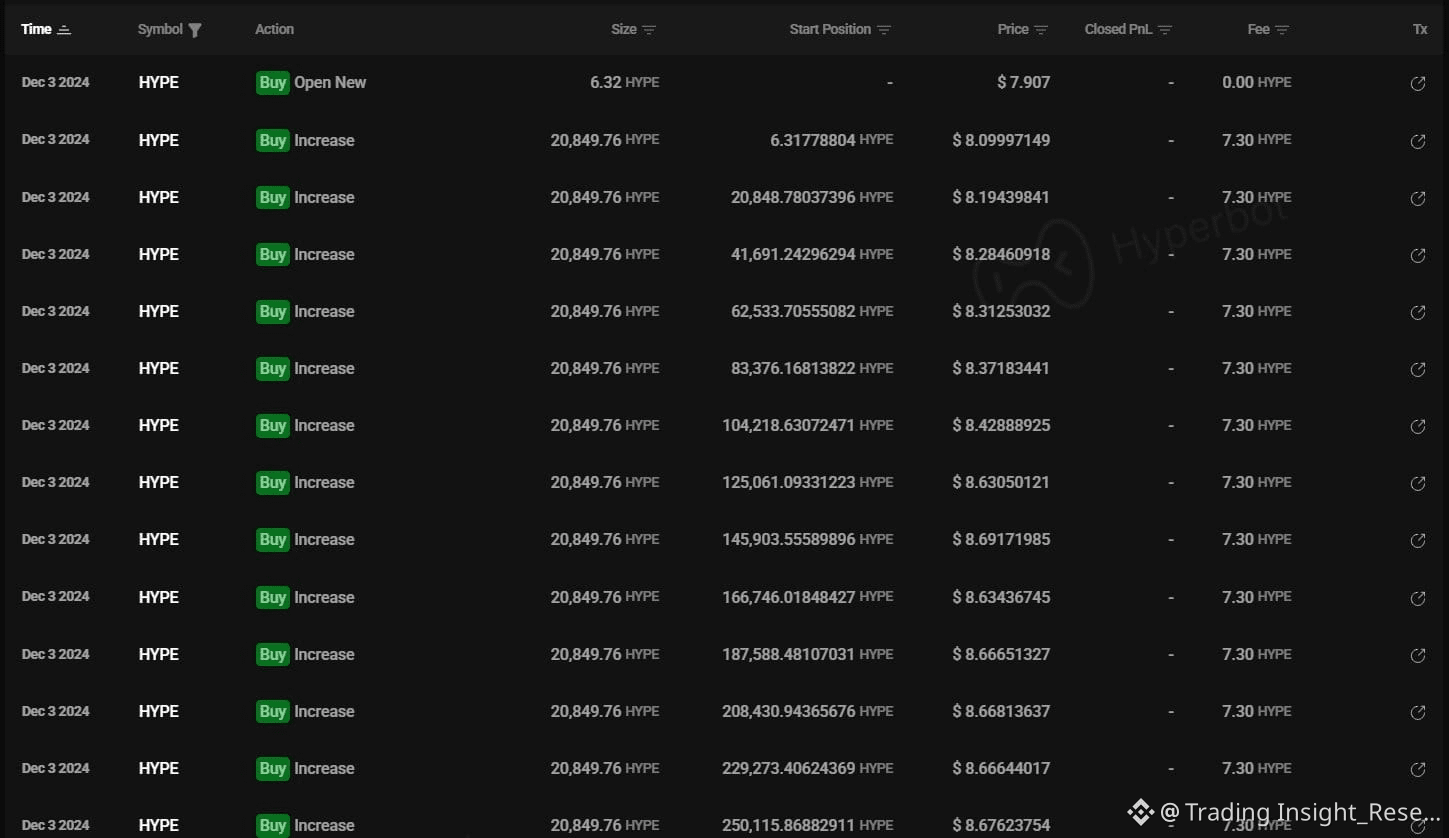This screenshot has height=838, width=1449.
Task: Open Tx link for price $8.66644017 row
Action: click(1417, 770)
